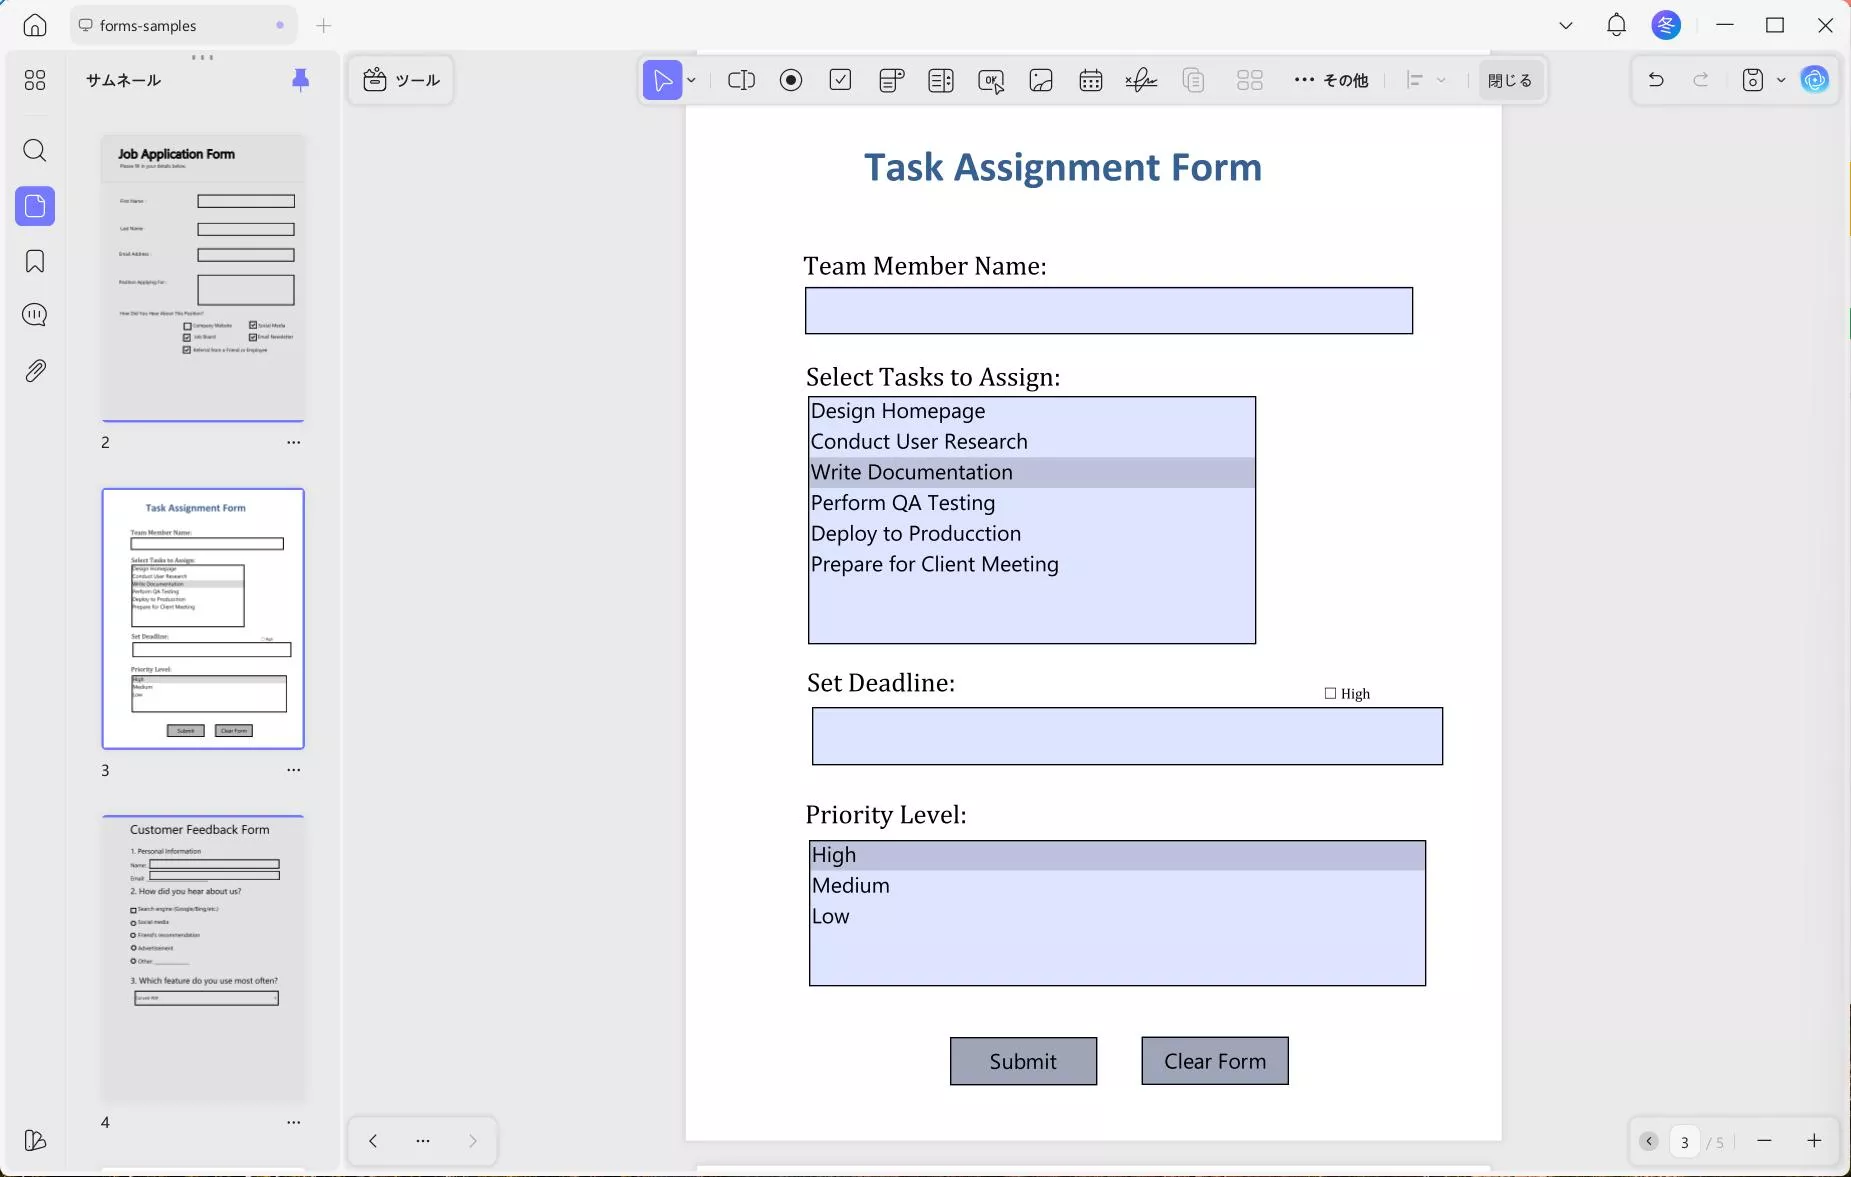Open the bookmarks panel
The image size is (1851, 1177).
(35, 262)
